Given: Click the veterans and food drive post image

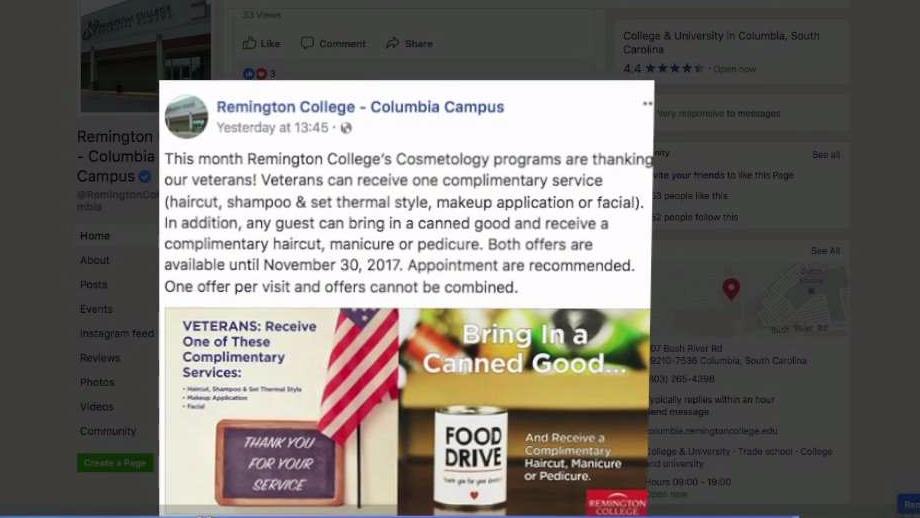Looking at the screenshot, I should coord(407,412).
